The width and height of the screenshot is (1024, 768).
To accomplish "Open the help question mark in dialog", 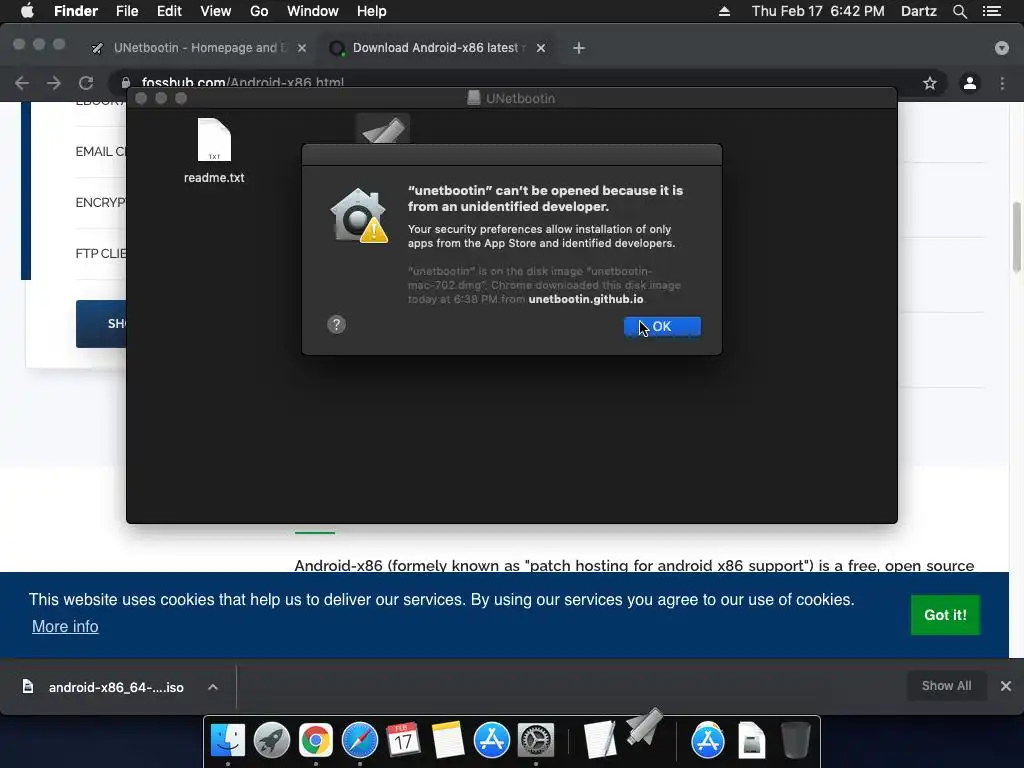I will tap(336, 325).
